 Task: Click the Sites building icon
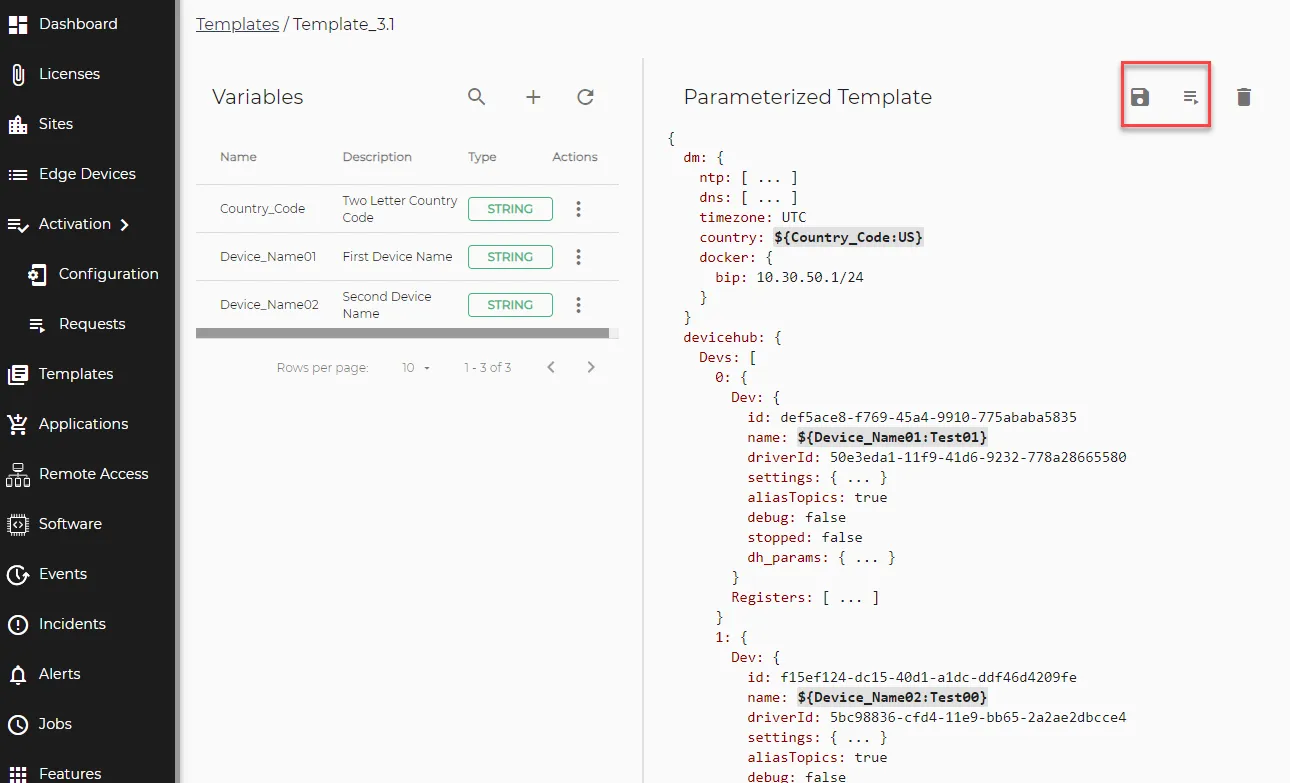coord(18,124)
